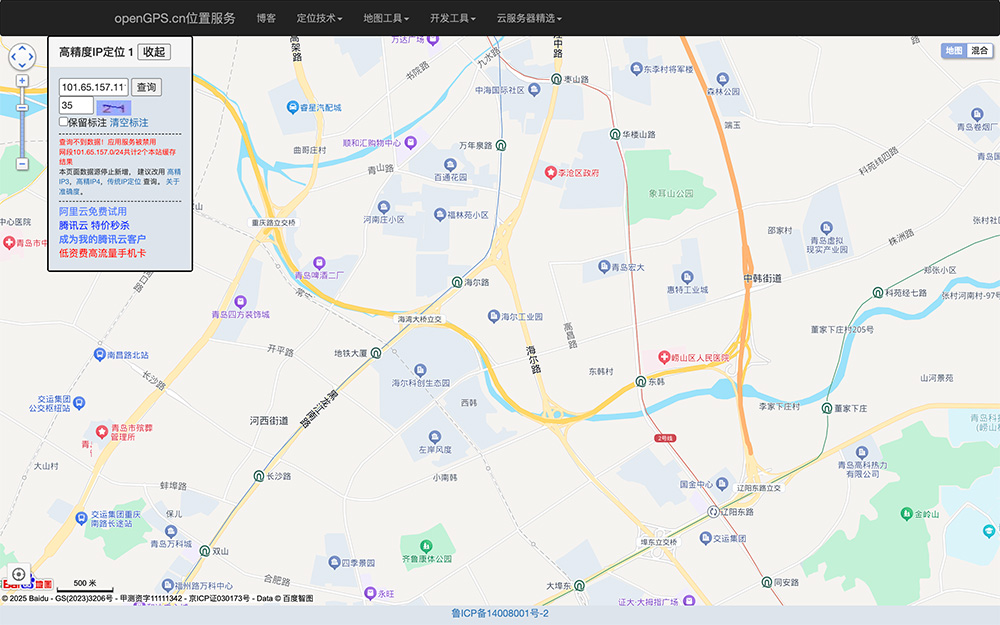Screen dimensions: 1000x625
Task: Click the 南昌路北站 bus station marker
Action: pos(99,354)
